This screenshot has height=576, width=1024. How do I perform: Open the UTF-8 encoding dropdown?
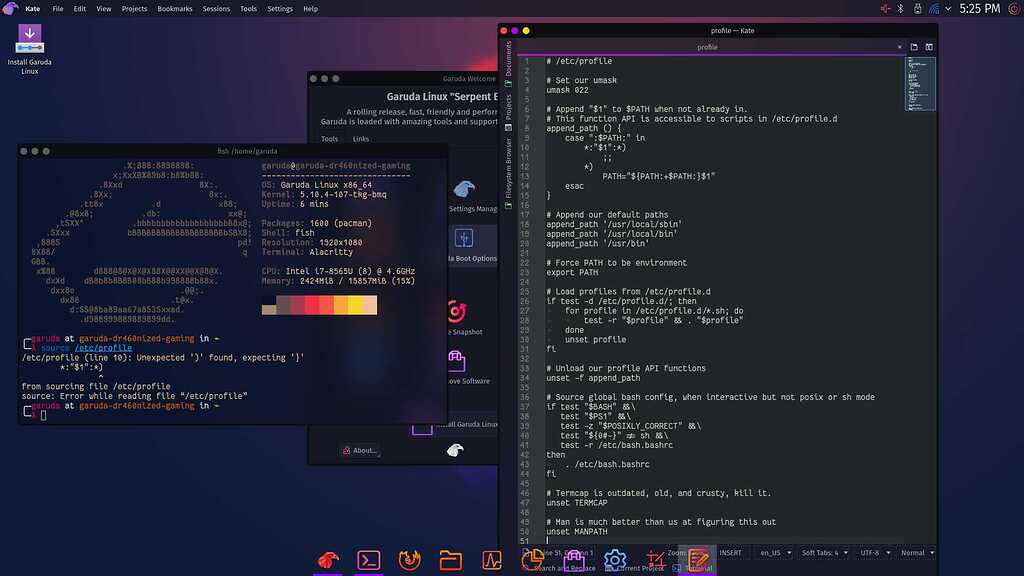(x=873, y=552)
